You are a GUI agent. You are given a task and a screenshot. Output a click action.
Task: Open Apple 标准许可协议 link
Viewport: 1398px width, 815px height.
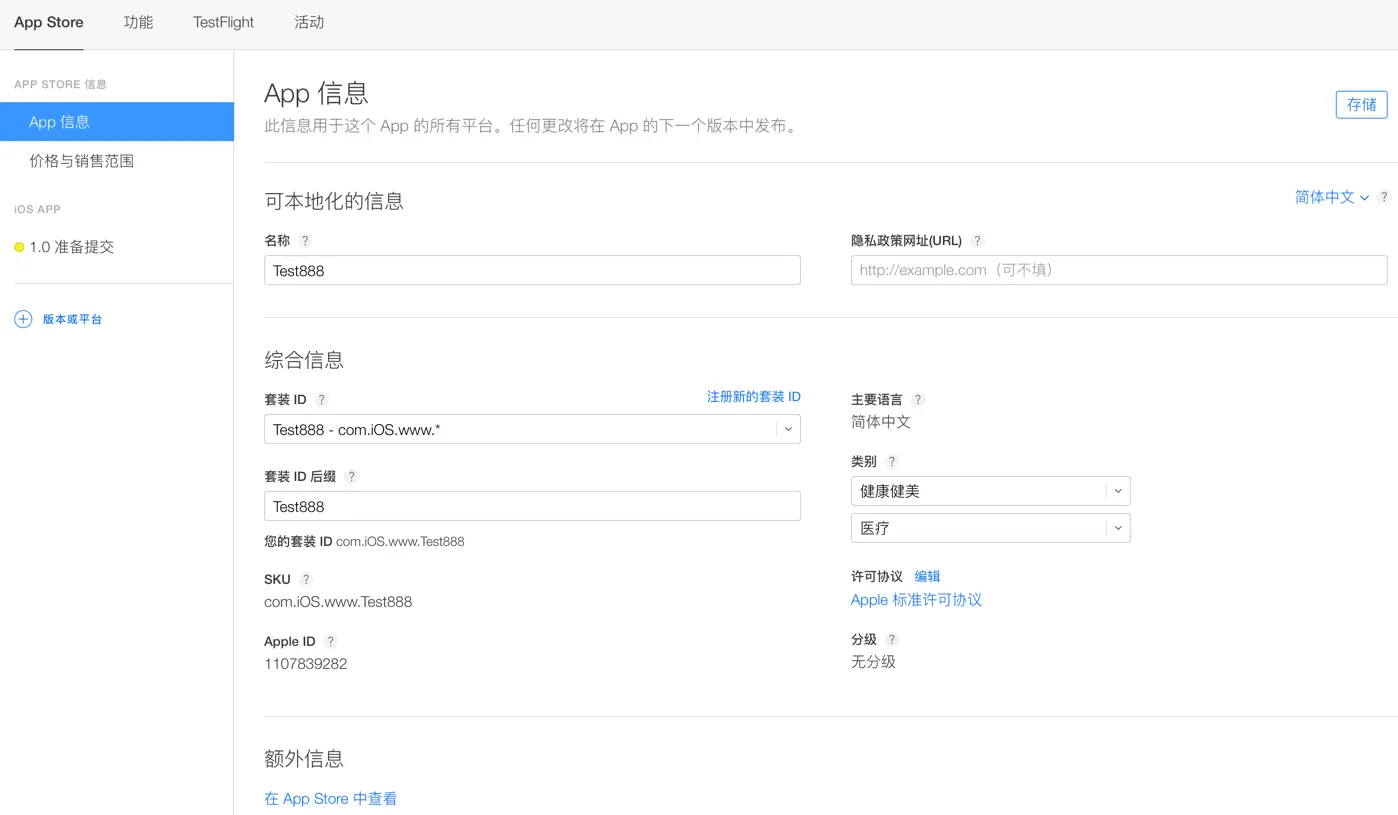click(916, 600)
